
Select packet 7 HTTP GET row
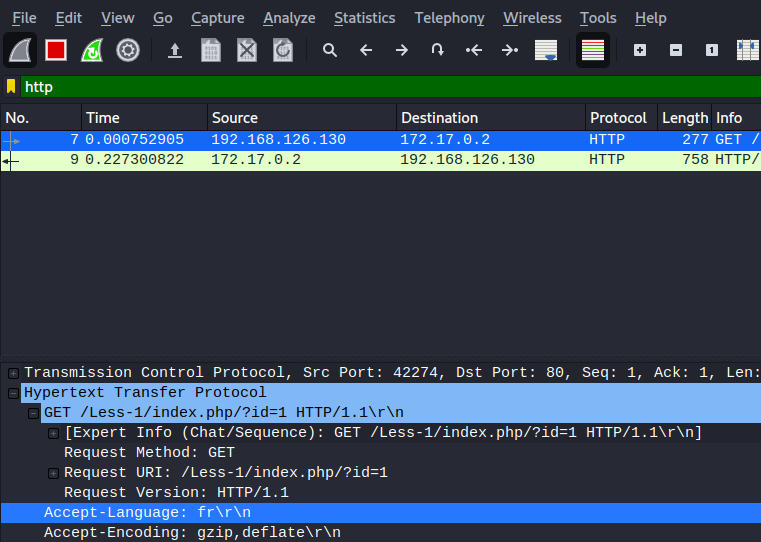point(380,140)
